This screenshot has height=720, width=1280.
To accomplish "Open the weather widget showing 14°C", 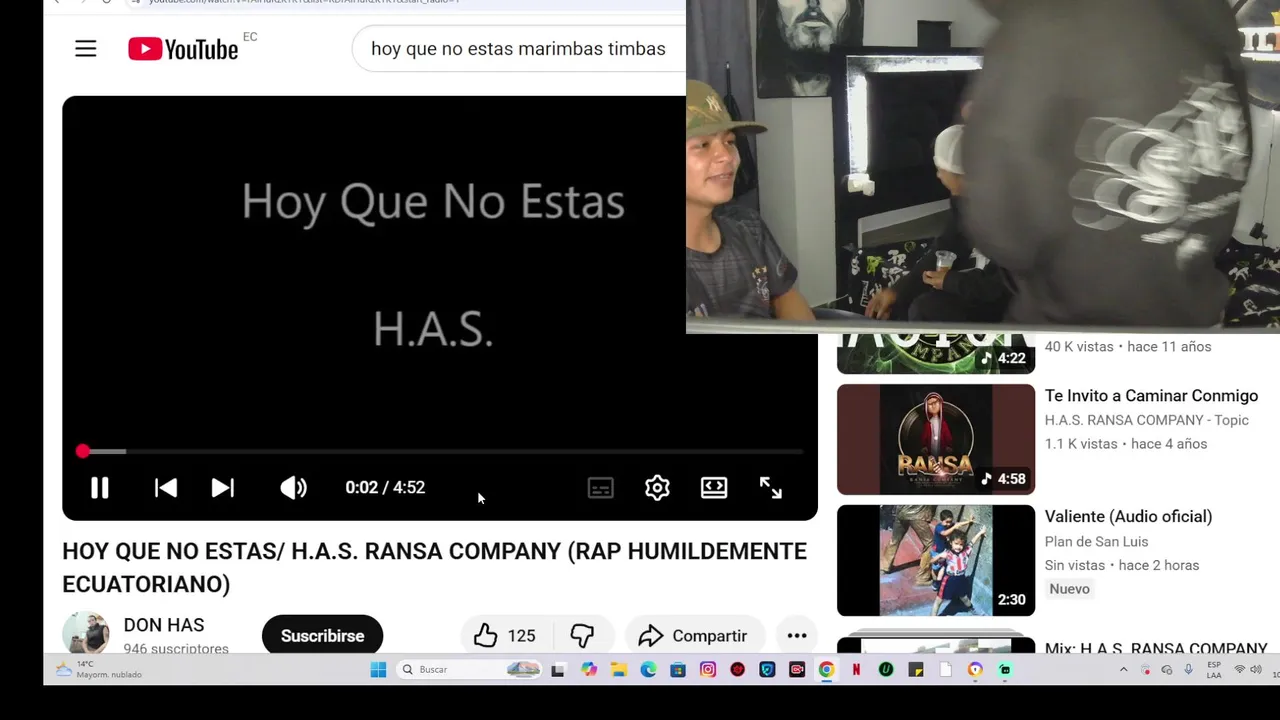I will (98, 670).
